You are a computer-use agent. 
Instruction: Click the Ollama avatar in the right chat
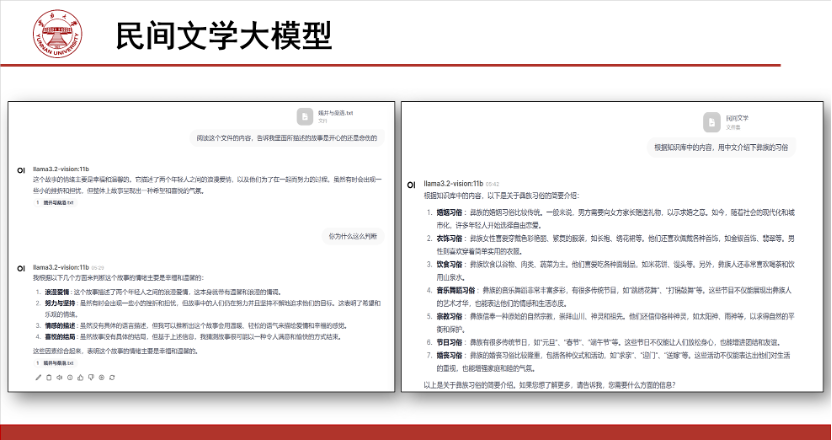coord(412,185)
